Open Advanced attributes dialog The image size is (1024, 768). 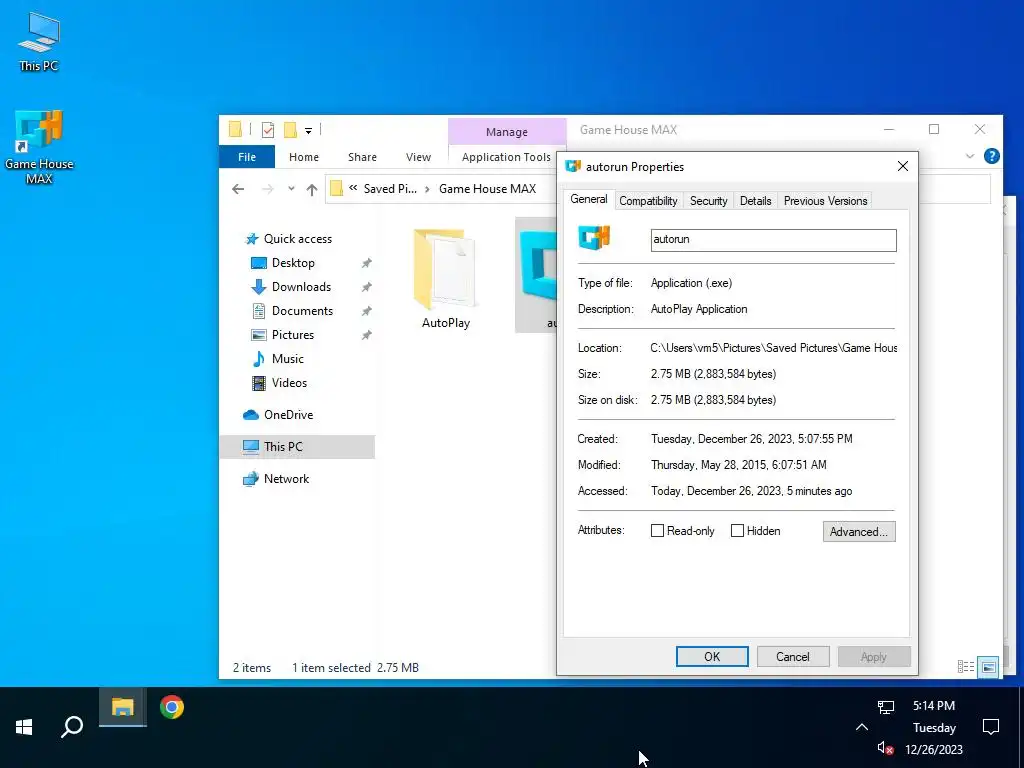click(x=859, y=532)
